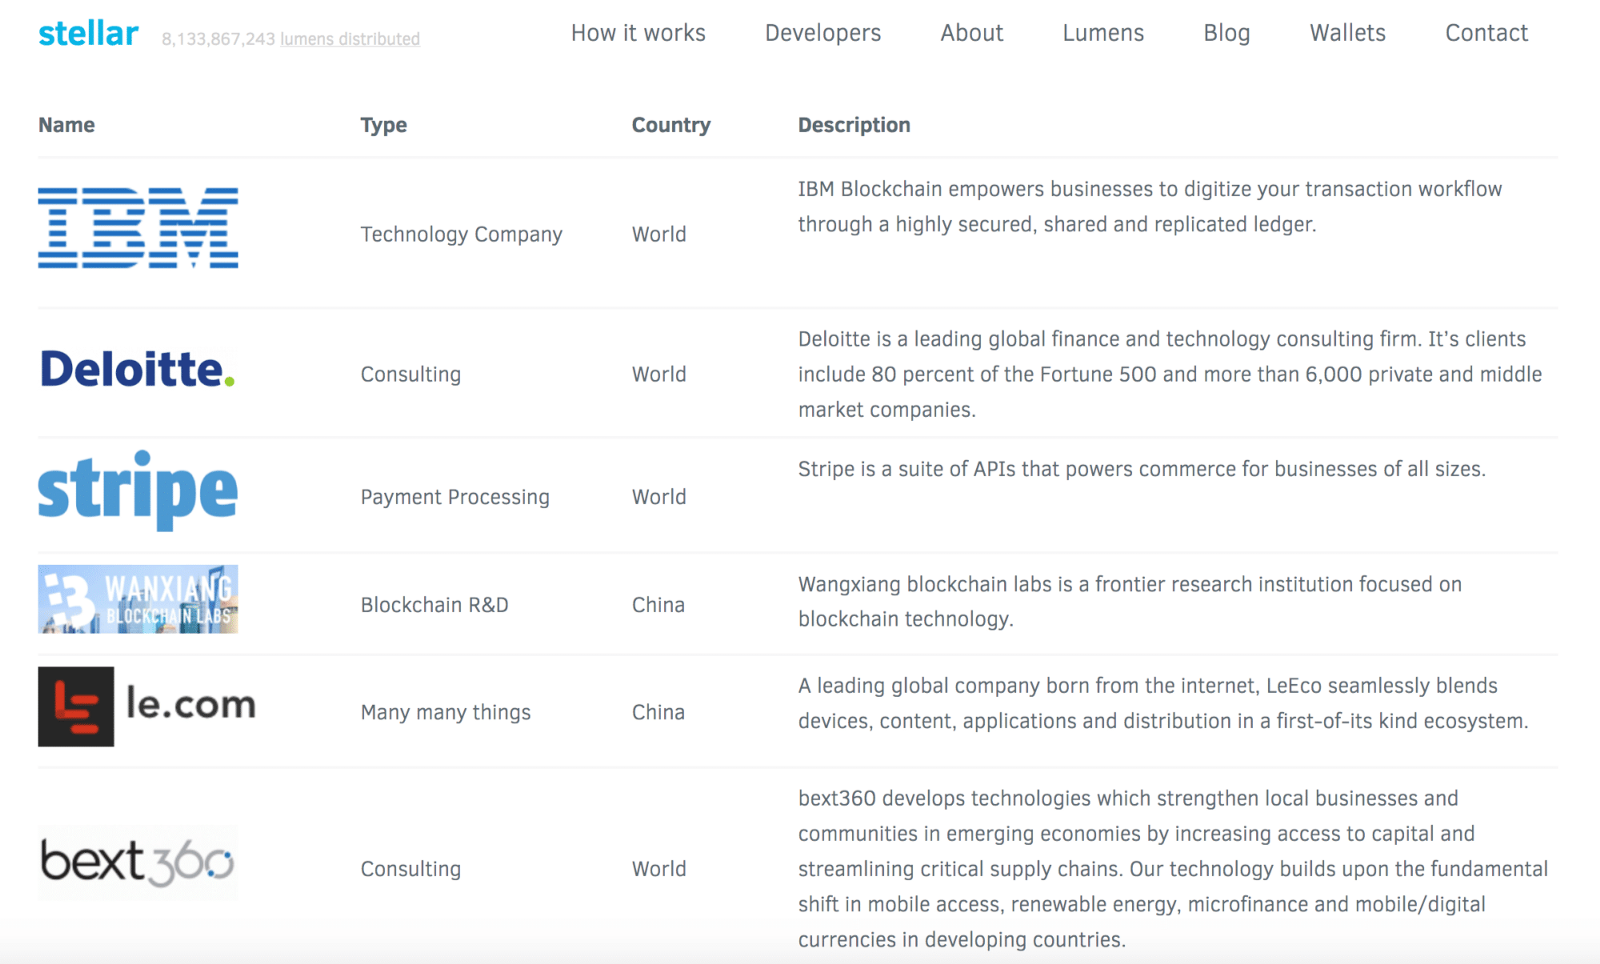The width and height of the screenshot is (1600, 964).
Task: Open the Deloitte logo
Action: pyautogui.click(x=137, y=369)
